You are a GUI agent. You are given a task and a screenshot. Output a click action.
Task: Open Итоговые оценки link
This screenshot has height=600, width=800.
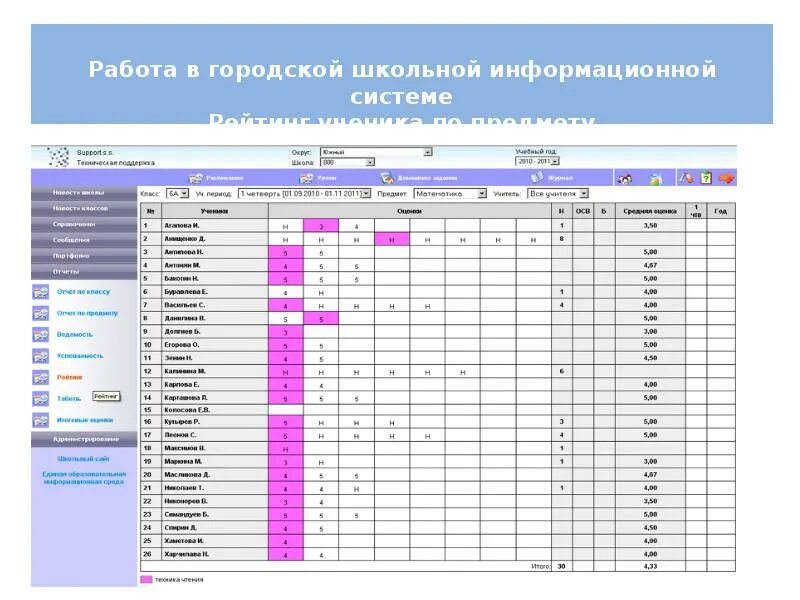coord(85,420)
